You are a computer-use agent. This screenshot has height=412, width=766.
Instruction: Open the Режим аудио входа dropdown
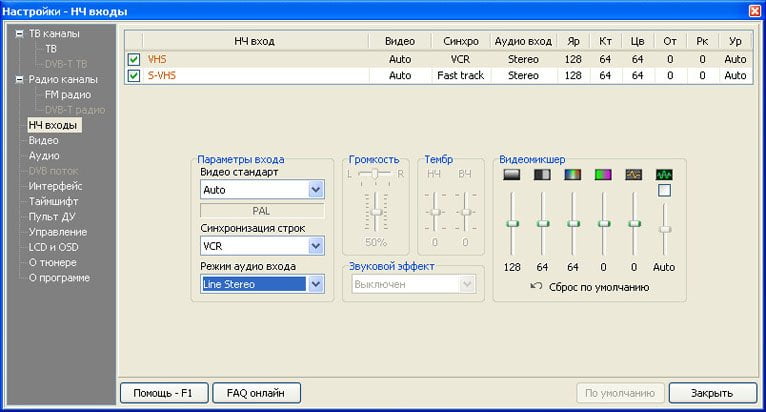pyautogui.click(x=316, y=284)
